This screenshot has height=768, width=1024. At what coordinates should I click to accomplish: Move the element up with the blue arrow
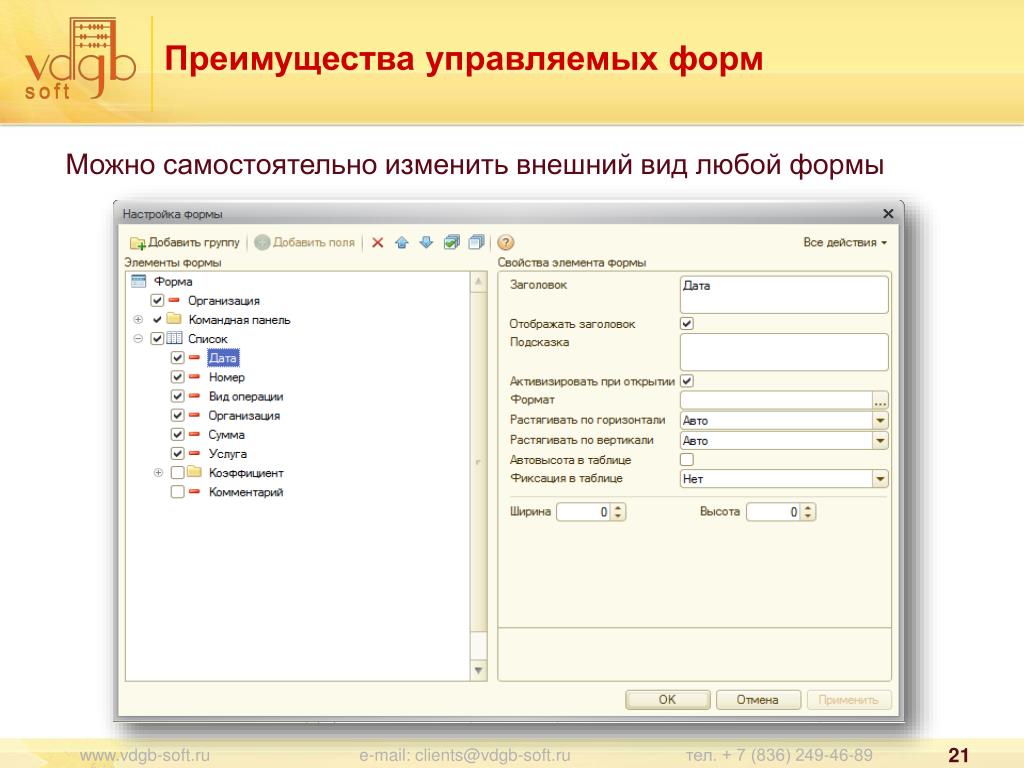click(x=402, y=242)
